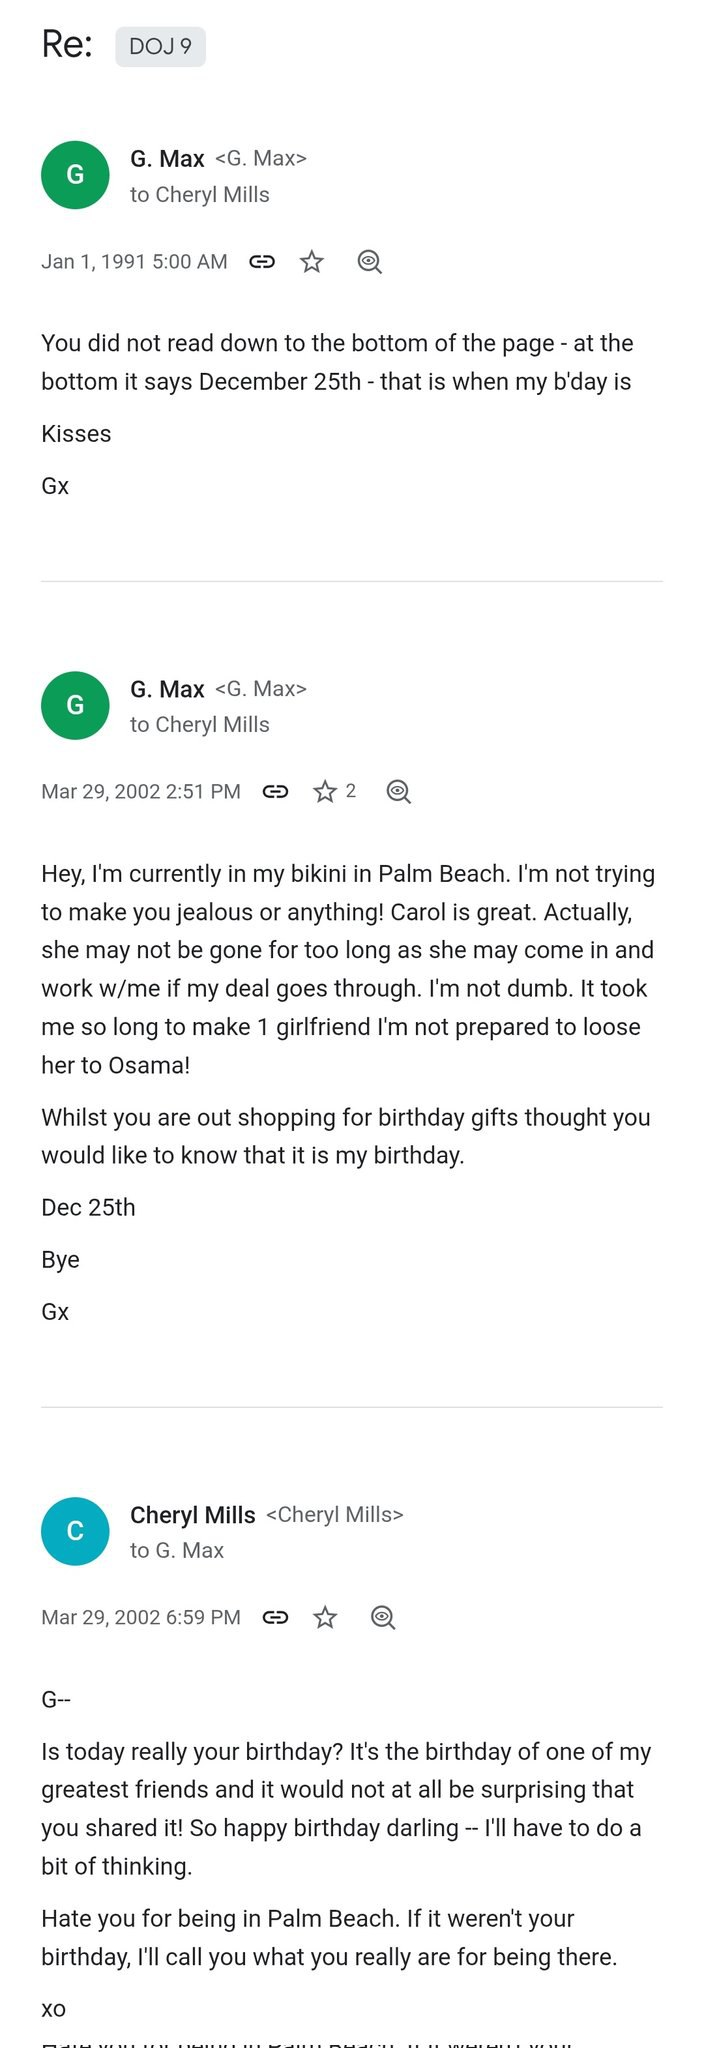
Task: Toggle star on Mar 29 2:51 PM email
Action: point(325,792)
